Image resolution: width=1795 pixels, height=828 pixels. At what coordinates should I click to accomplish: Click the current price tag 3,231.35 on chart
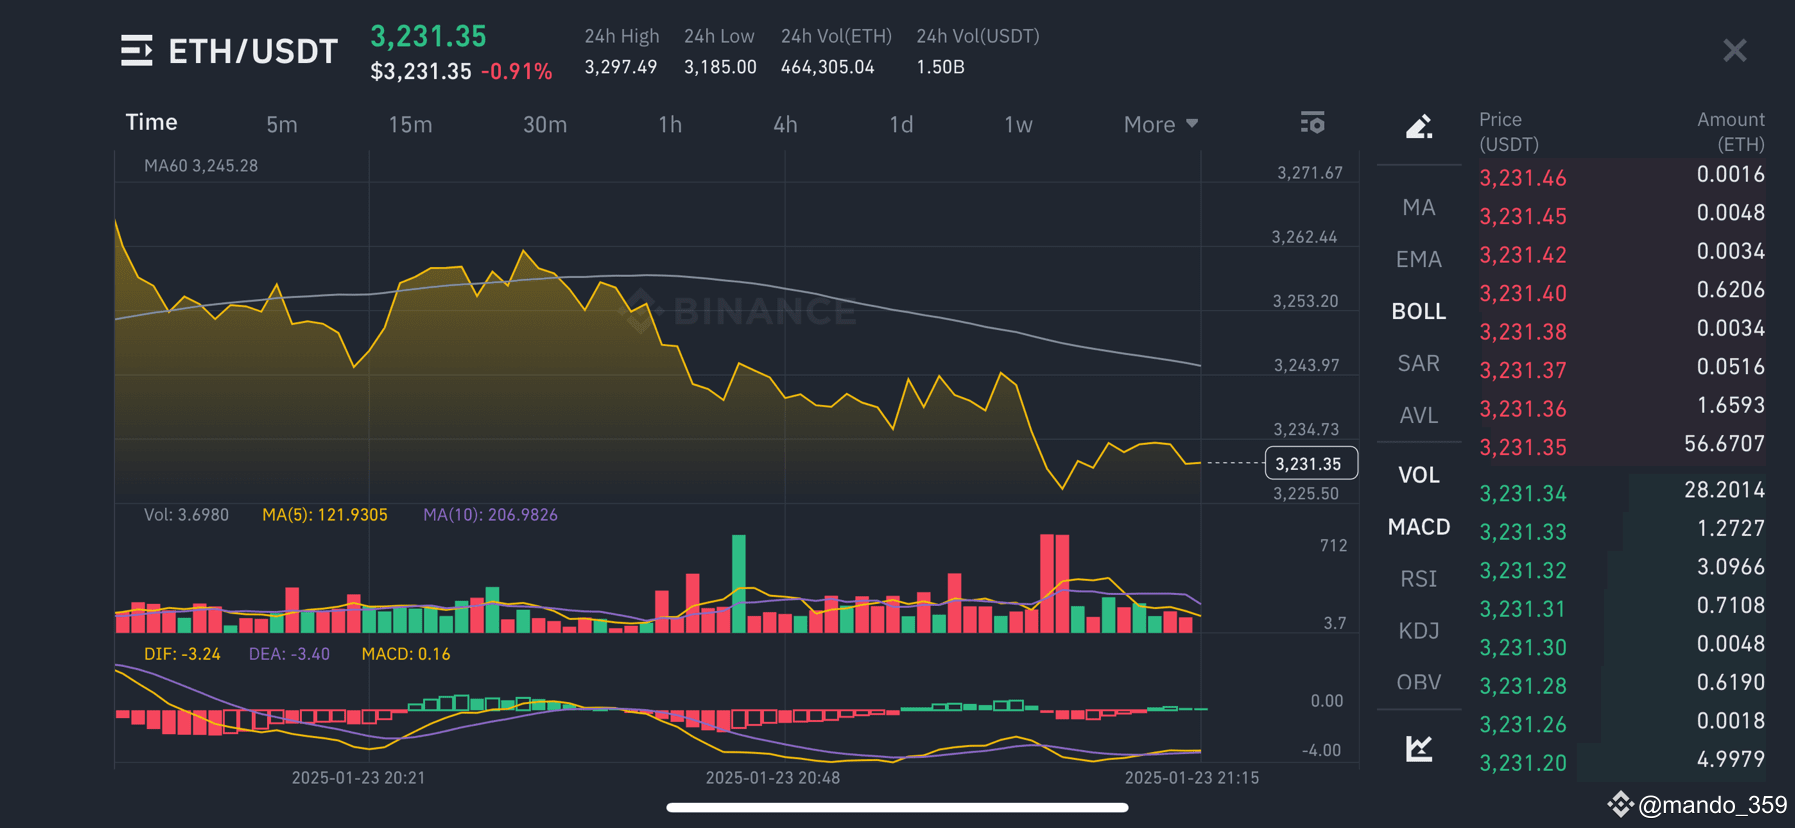pyautogui.click(x=1311, y=463)
